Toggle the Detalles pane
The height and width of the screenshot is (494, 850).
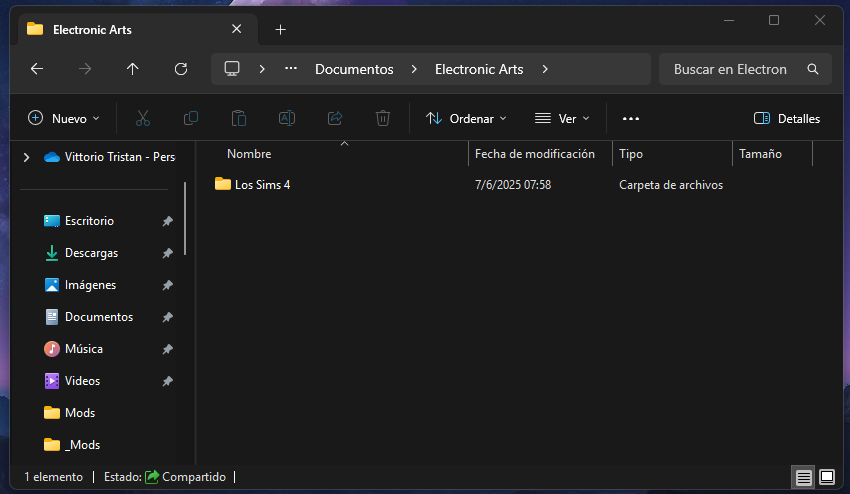(786, 118)
